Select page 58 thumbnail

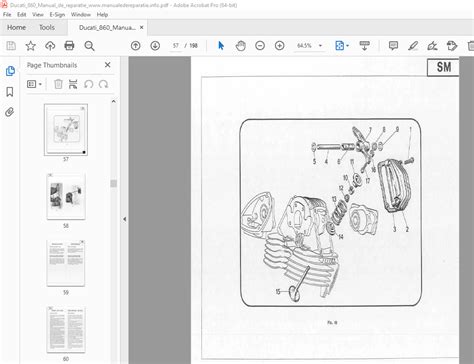pyautogui.click(x=66, y=196)
